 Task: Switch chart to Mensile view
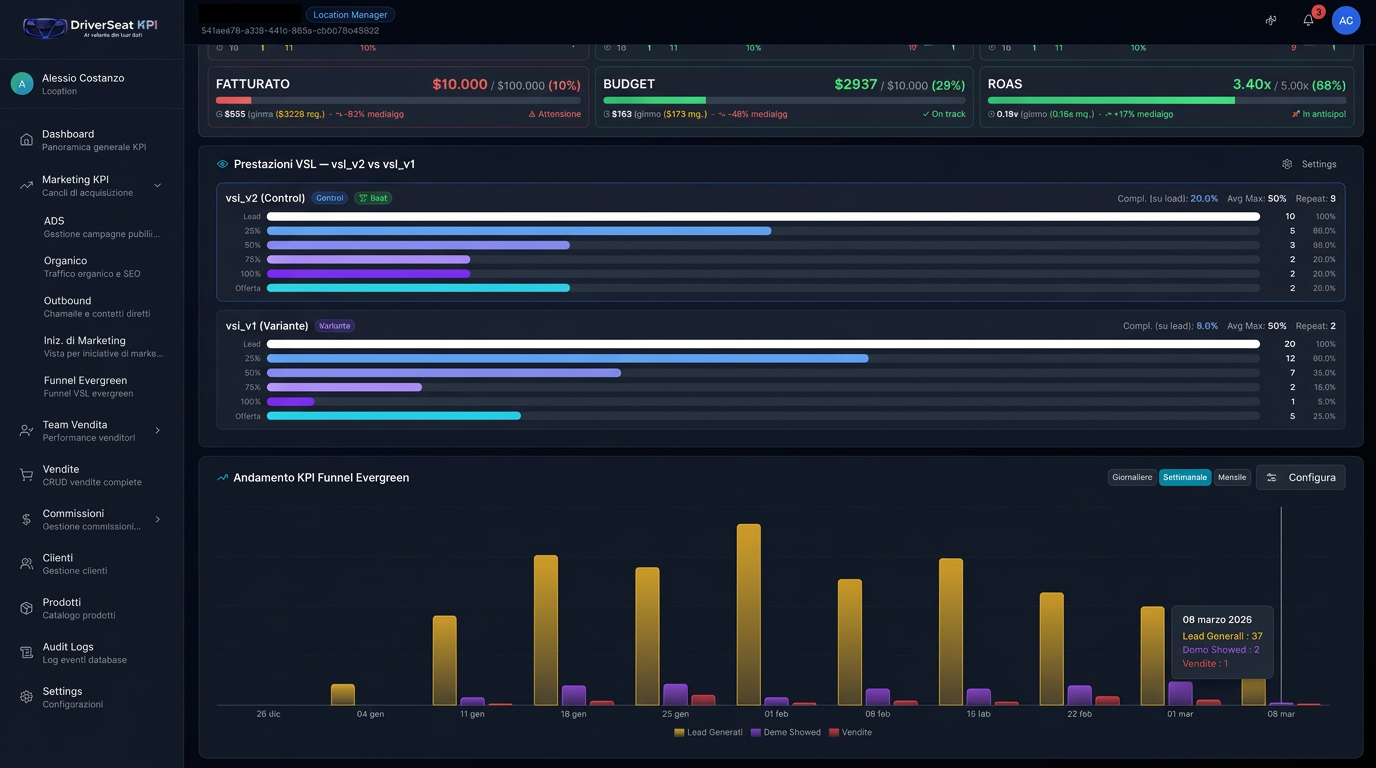coord(1232,477)
